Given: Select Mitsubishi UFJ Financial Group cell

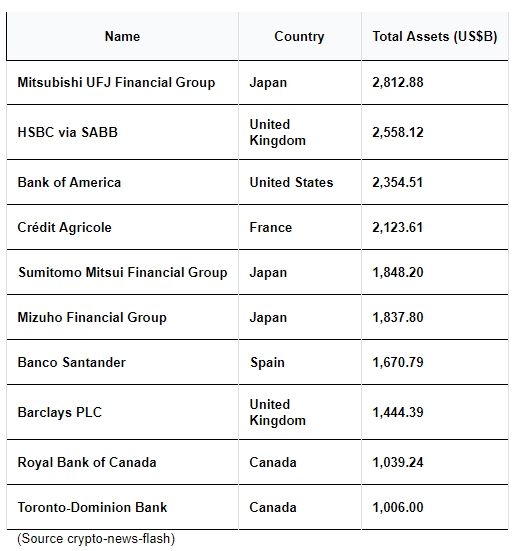Looking at the screenshot, I should (122, 83).
